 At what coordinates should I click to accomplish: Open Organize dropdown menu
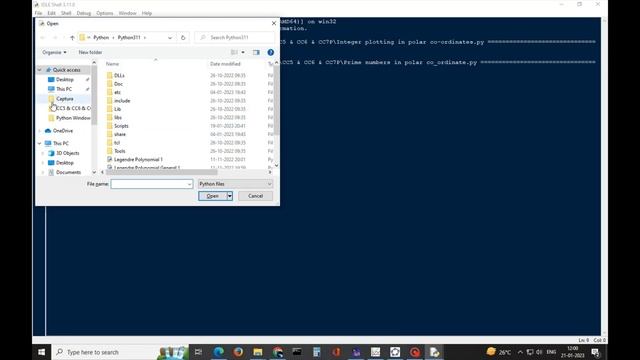54,52
